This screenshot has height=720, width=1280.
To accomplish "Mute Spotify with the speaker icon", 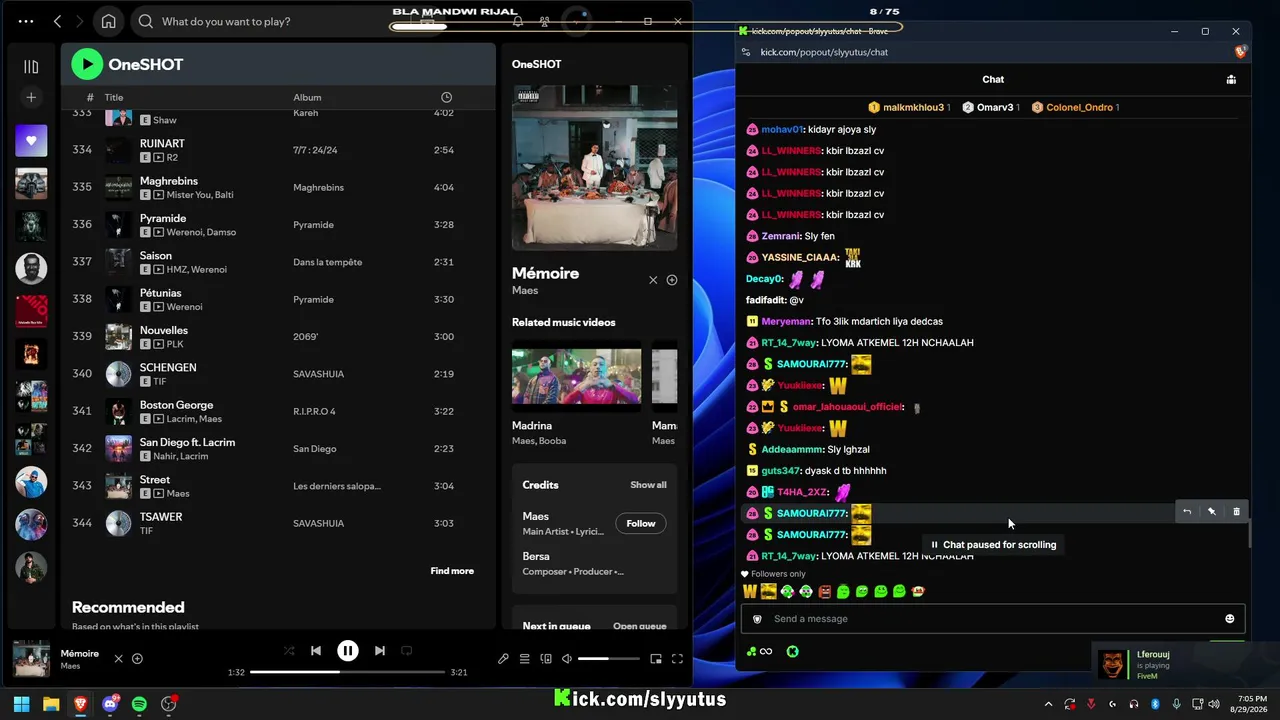I will (x=567, y=659).
